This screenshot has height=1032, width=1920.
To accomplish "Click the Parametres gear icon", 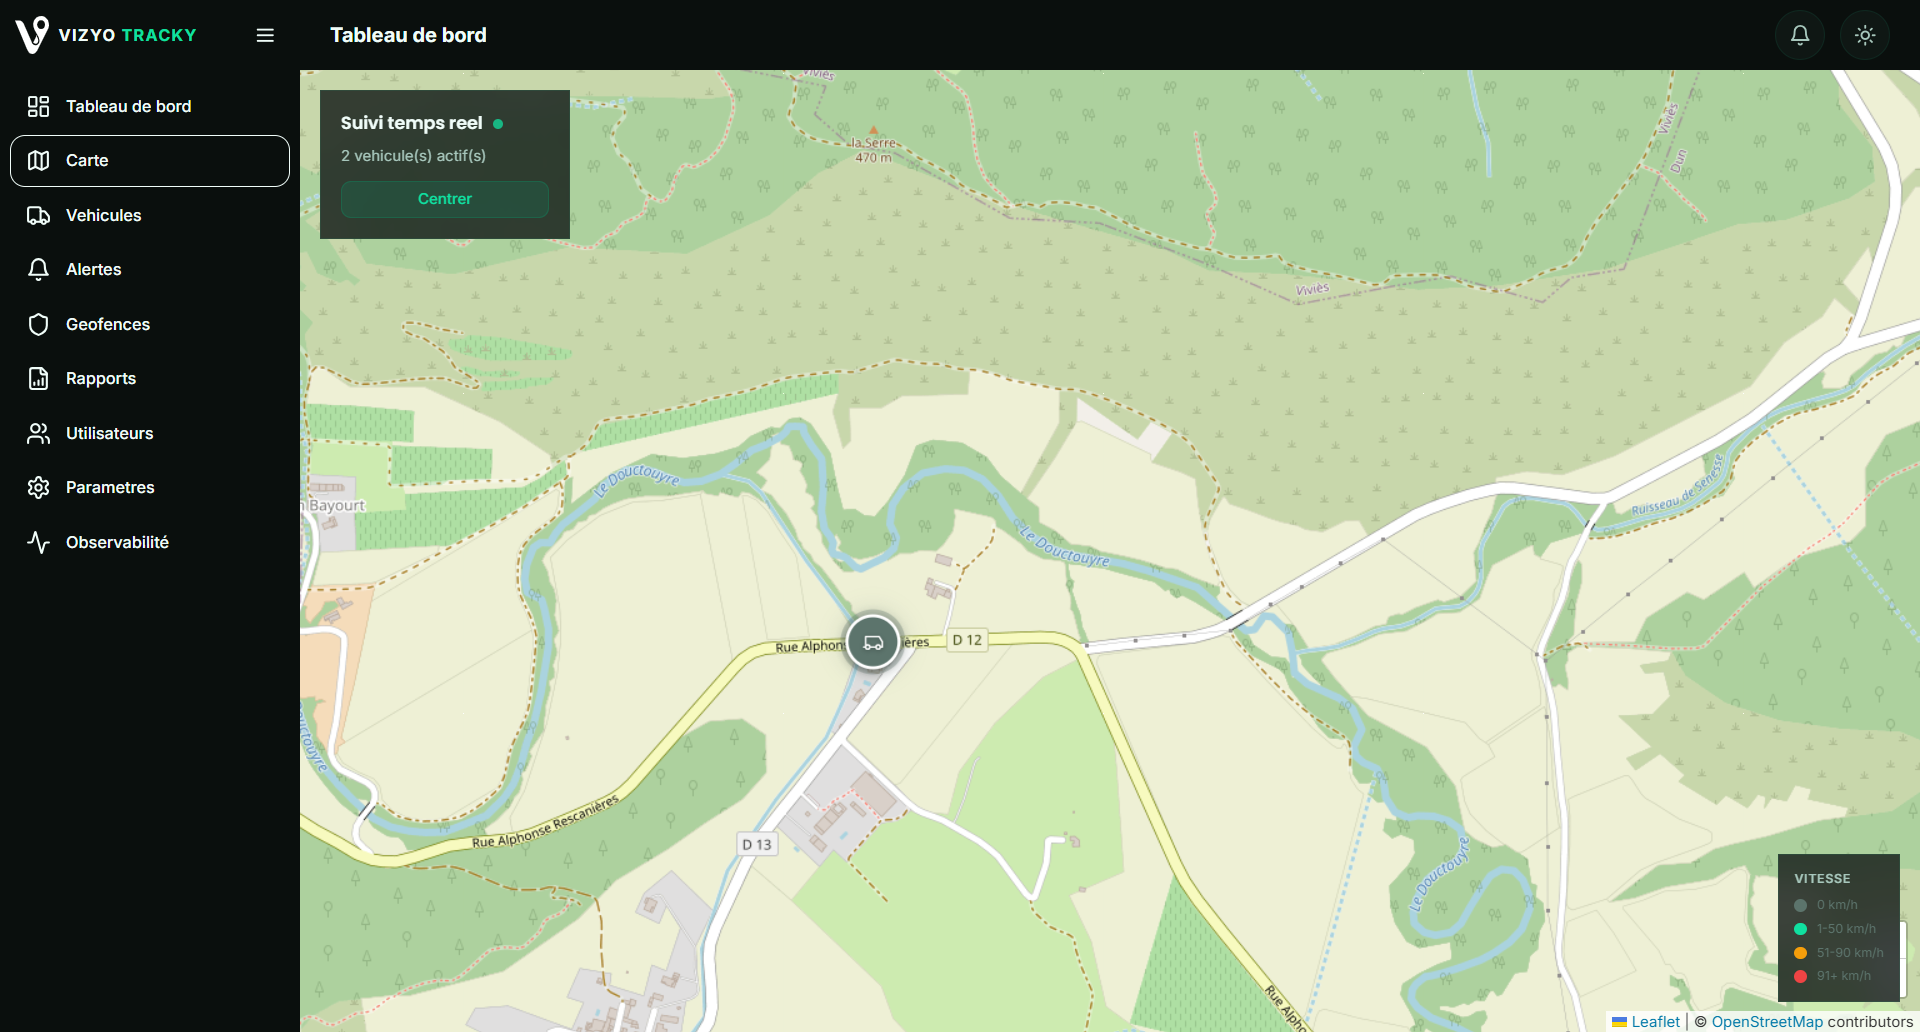I will click(x=38, y=487).
